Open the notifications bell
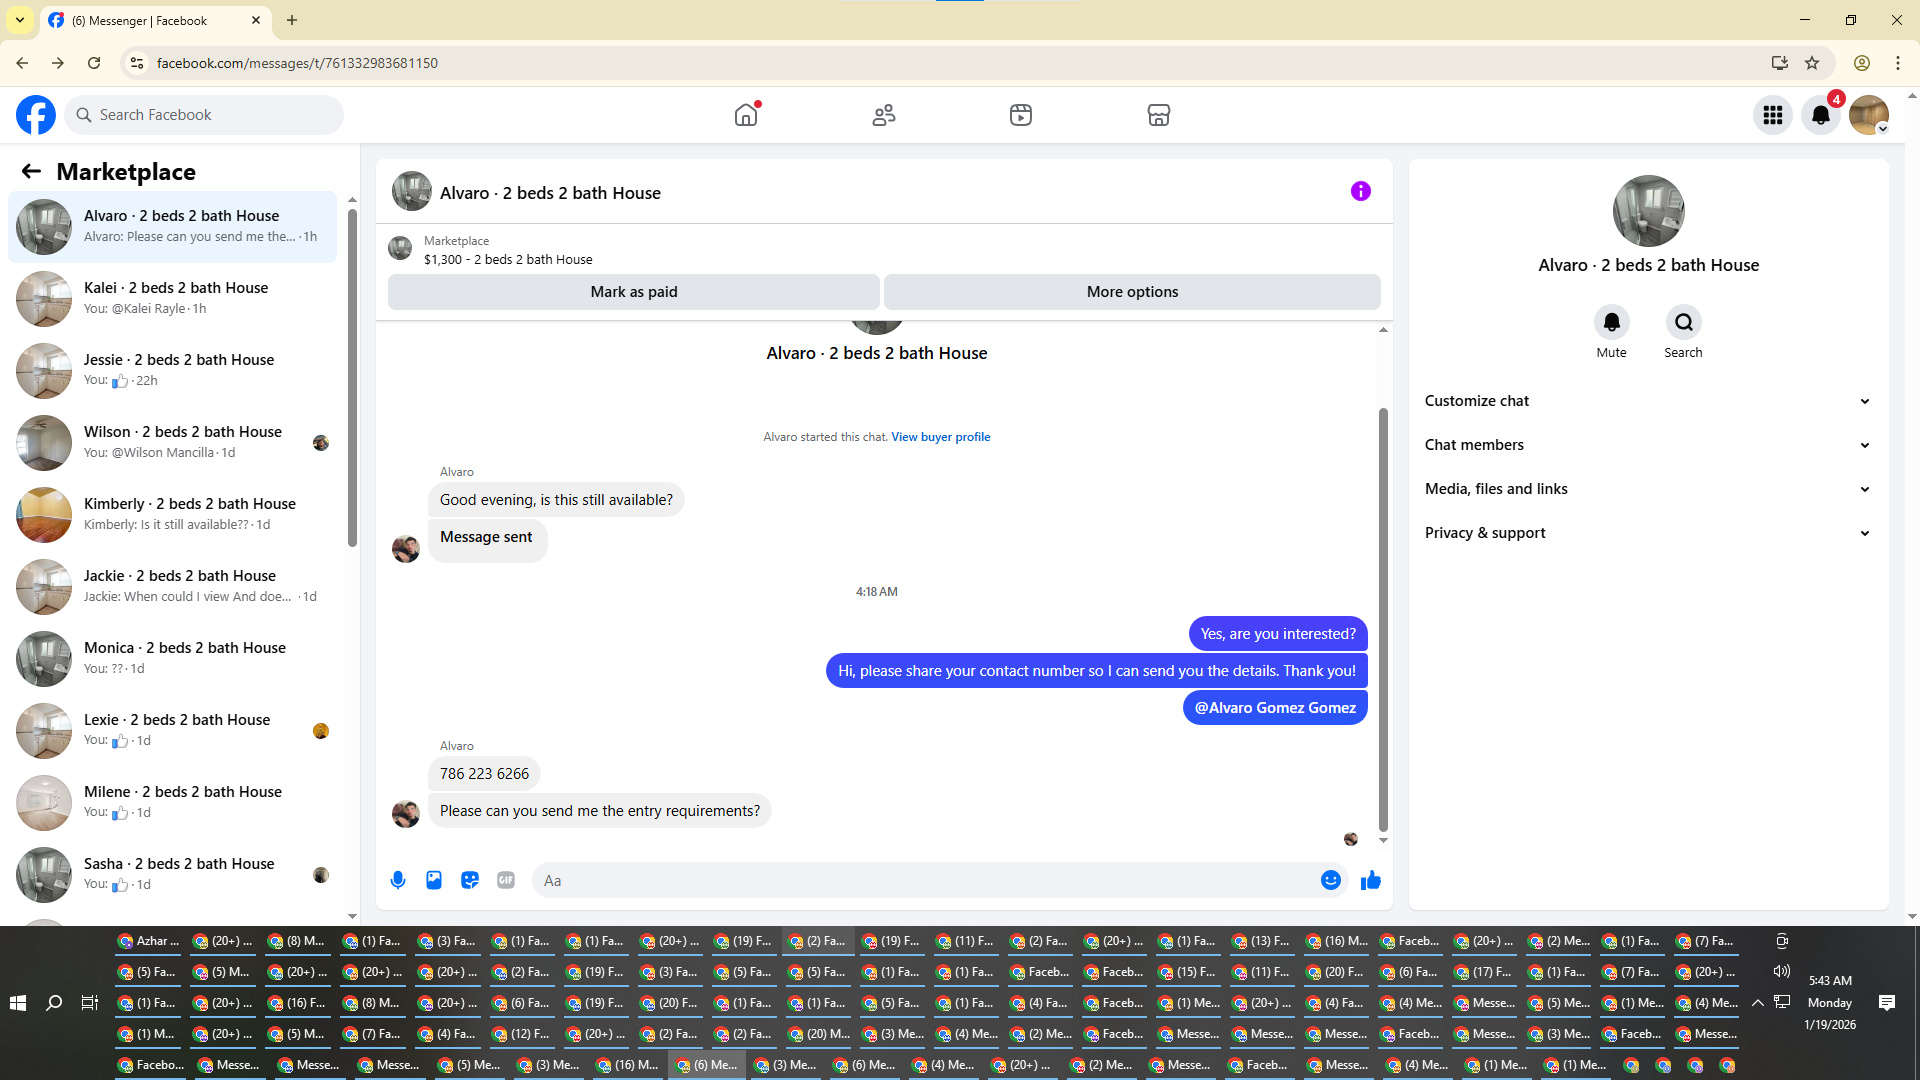 pos(1820,115)
